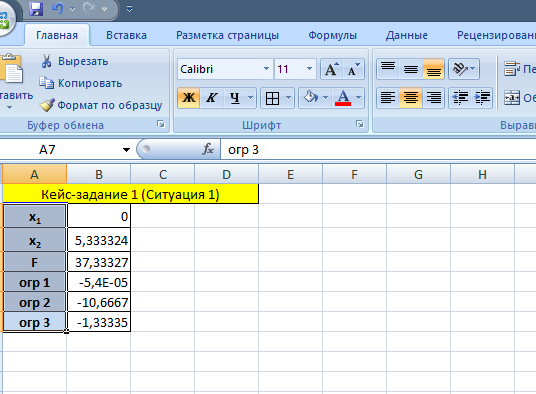Open the Name Box dropdown arrow
This screenshot has width=536, height=394.
pos(126,150)
